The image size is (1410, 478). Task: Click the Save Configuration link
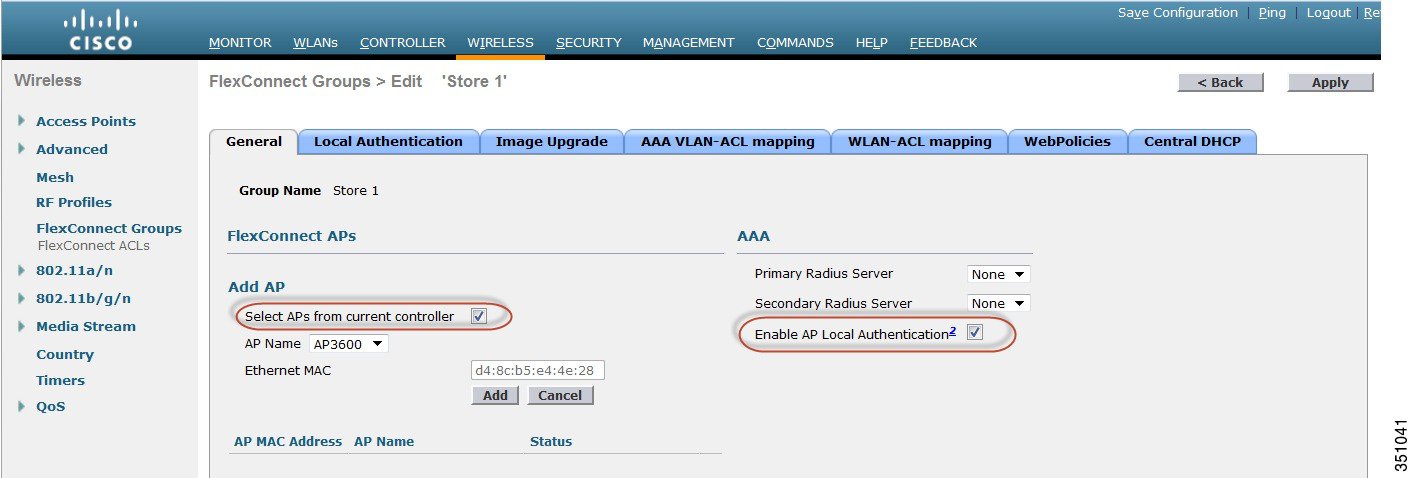1178,13
